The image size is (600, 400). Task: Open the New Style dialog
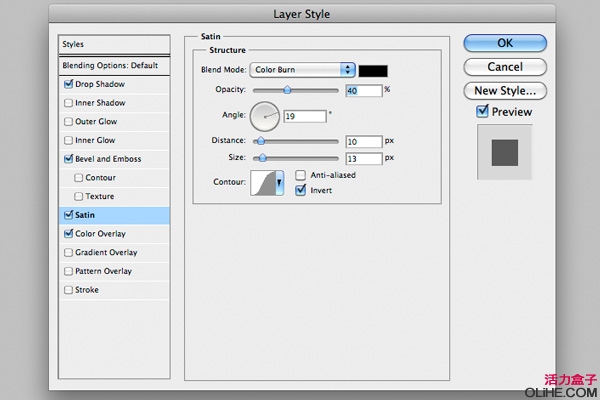505,91
